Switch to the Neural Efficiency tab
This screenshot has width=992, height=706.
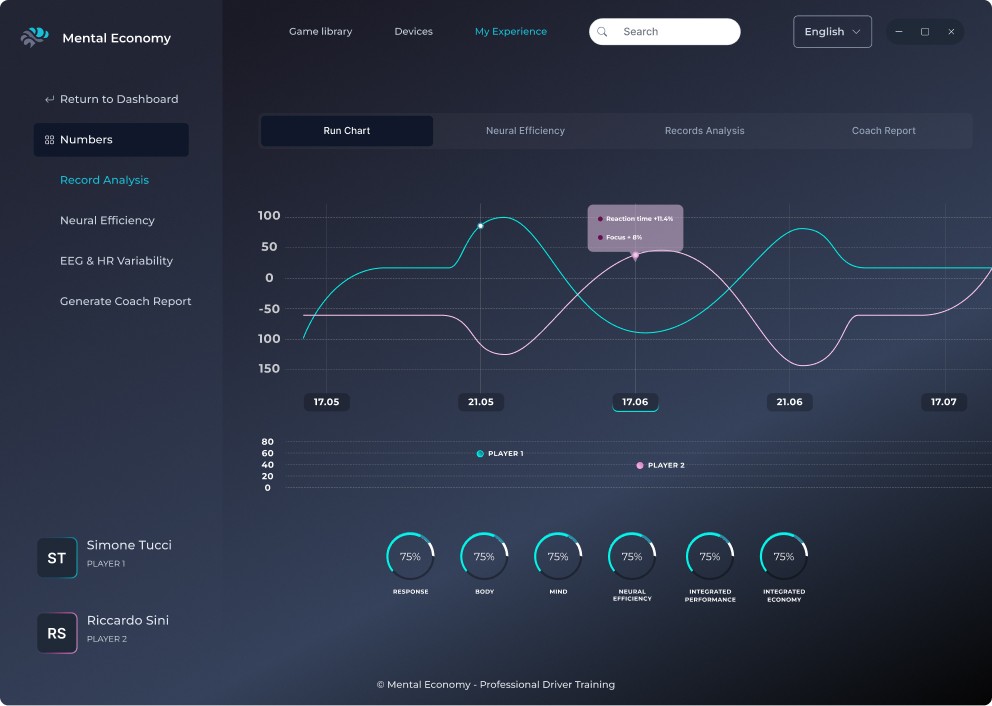tap(525, 131)
